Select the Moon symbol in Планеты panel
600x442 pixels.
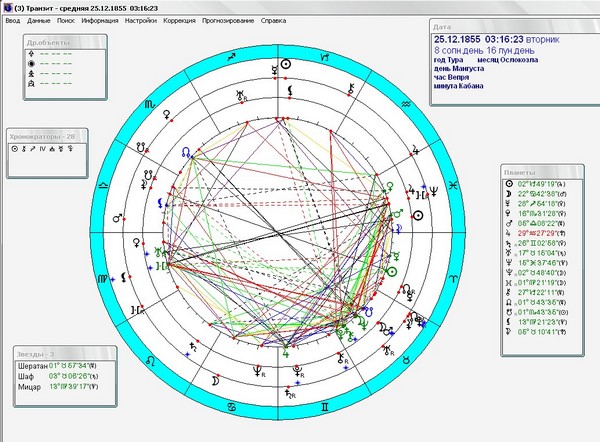coord(509,194)
